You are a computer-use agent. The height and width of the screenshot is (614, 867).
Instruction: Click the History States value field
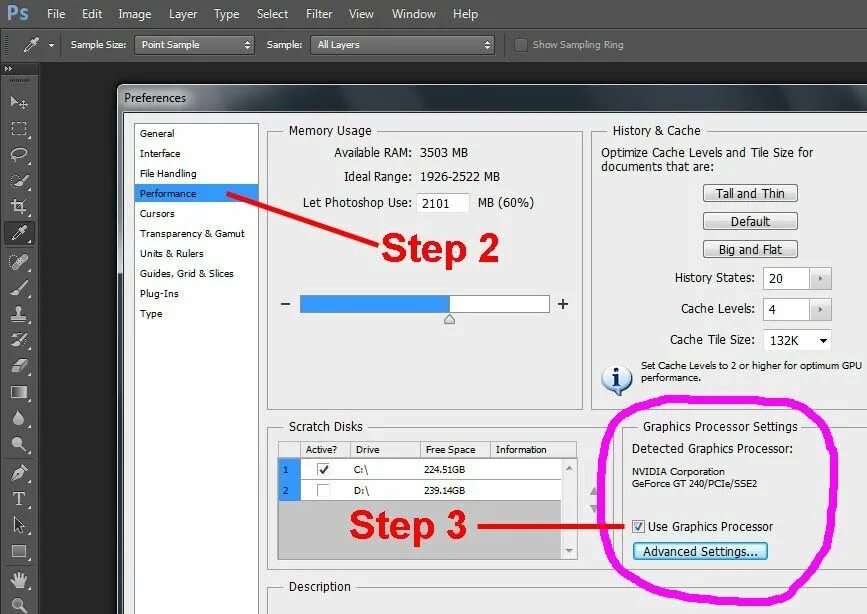(x=786, y=279)
